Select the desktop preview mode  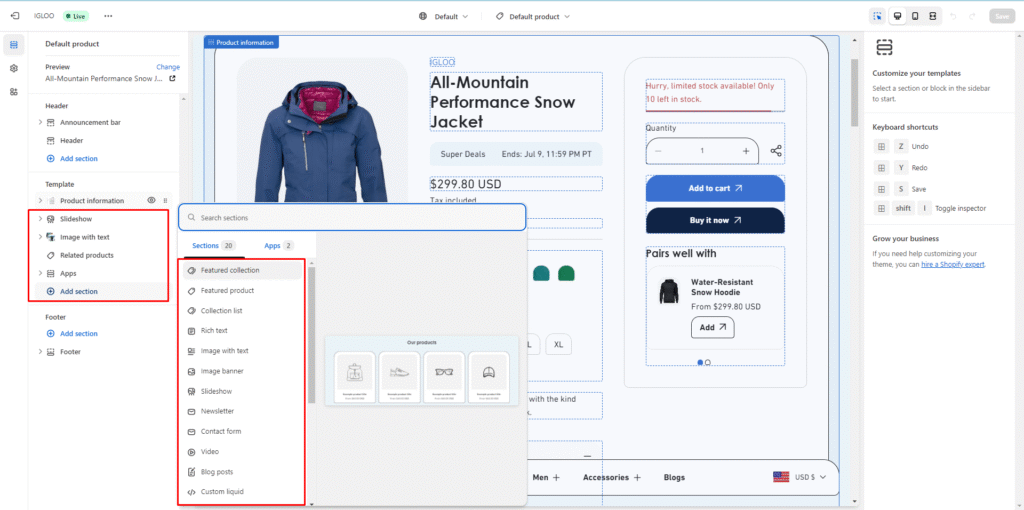coord(896,16)
